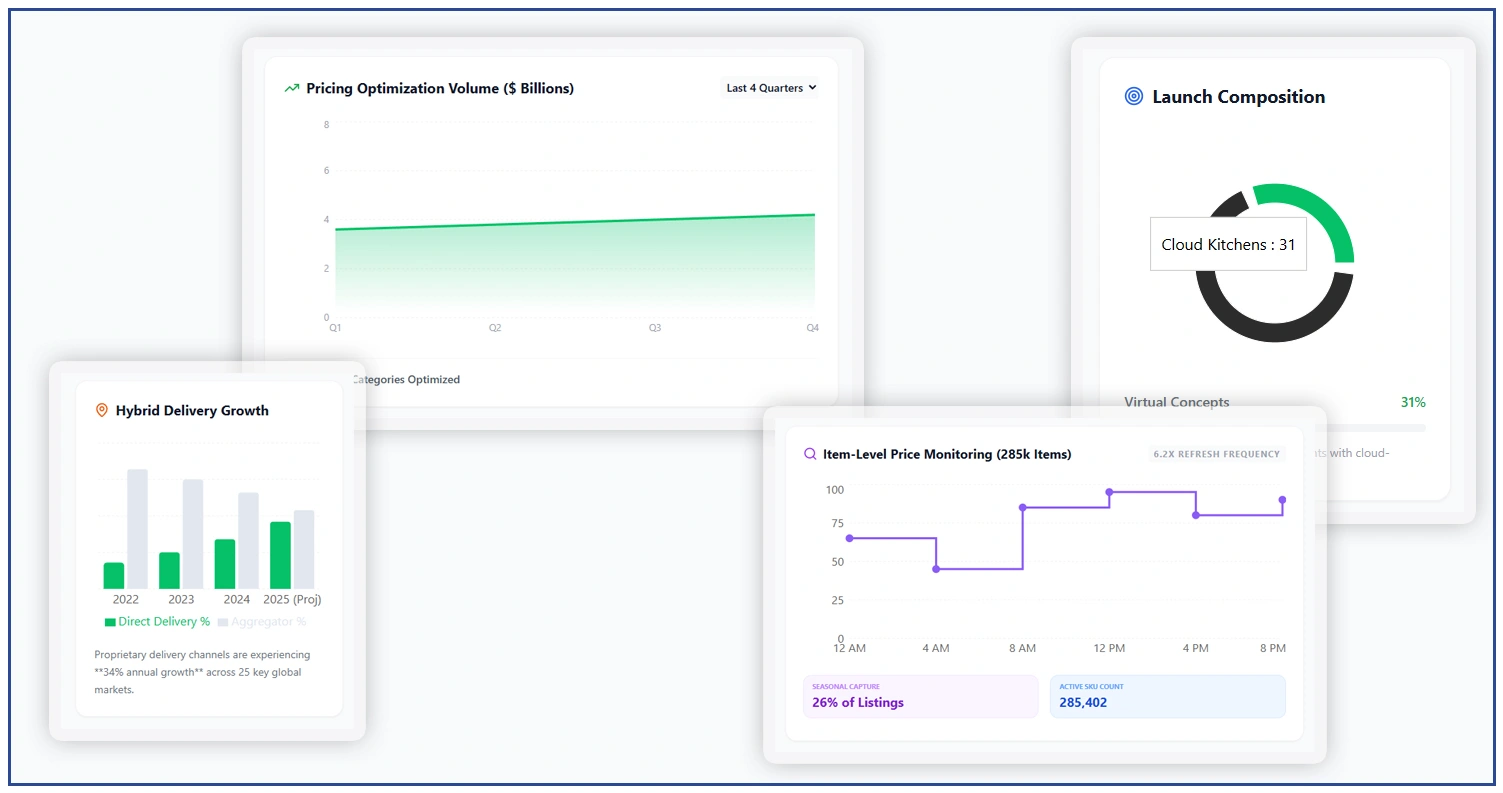Click the green Direct Delivery legend square

pyautogui.click(x=110, y=621)
